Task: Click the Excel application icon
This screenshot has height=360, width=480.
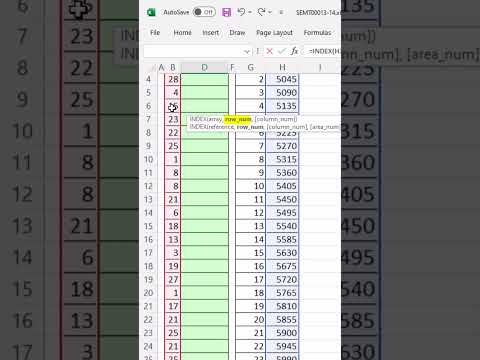Action: pyautogui.click(x=151, y=12)
